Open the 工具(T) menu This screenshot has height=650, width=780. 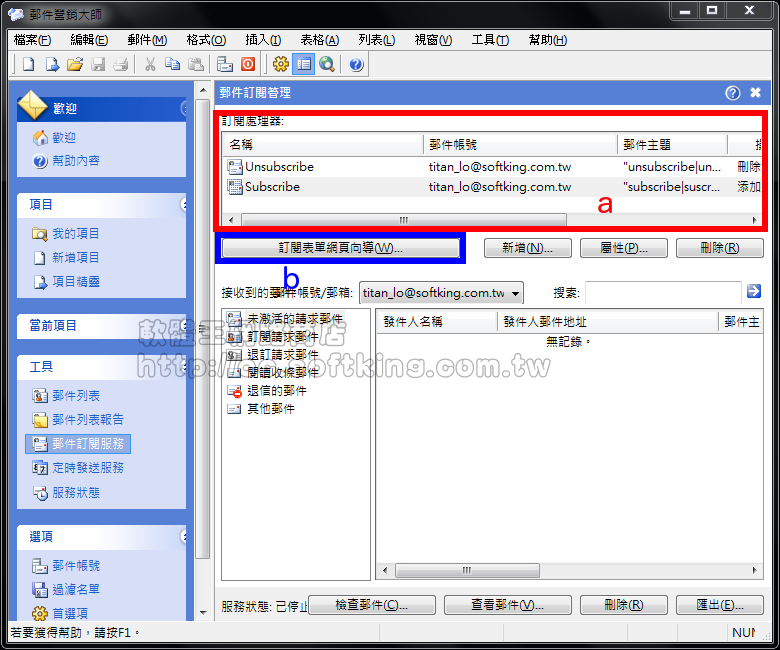click(490, 40)
